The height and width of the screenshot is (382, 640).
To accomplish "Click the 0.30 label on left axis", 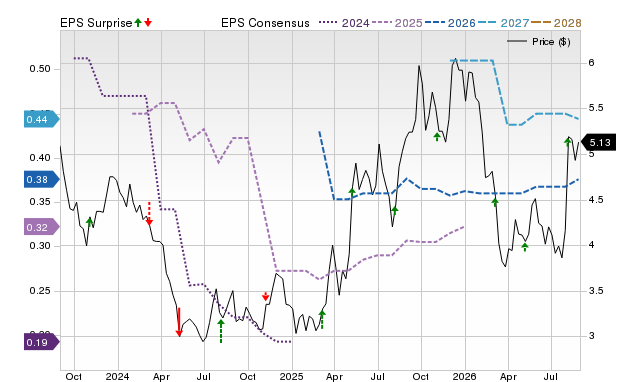I will tap(40, 246).
